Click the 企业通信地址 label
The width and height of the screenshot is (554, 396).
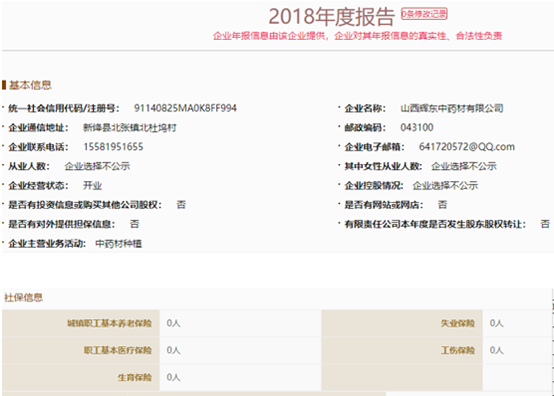tap(39, 128)
